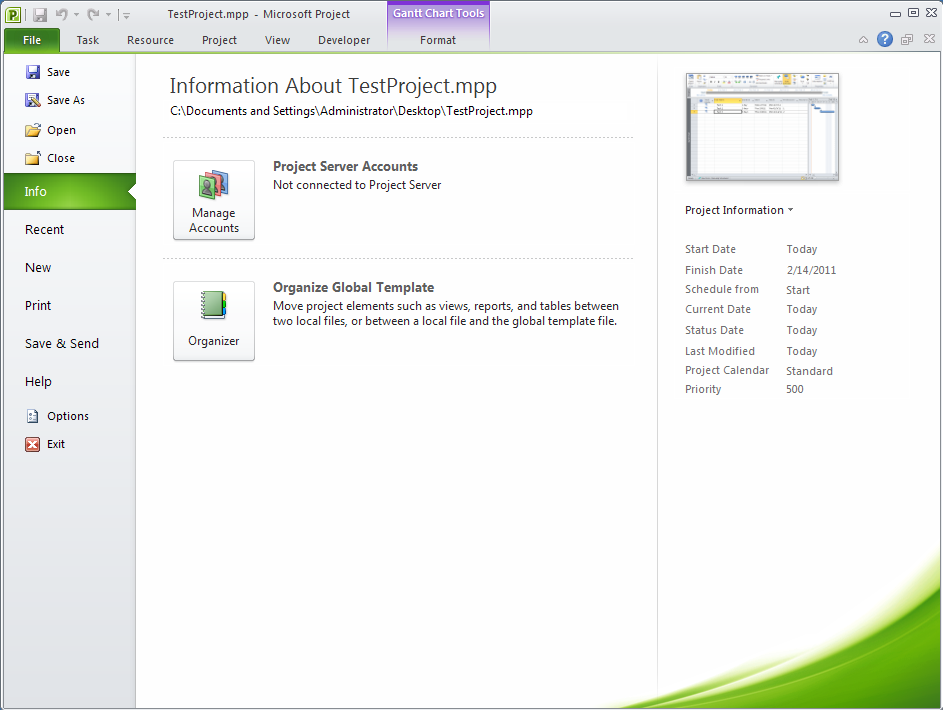Image resolution: width=943 pixels, height=710 pixels.
Task: Open the Project Information dropdown
Action: [x=738, y=210]
